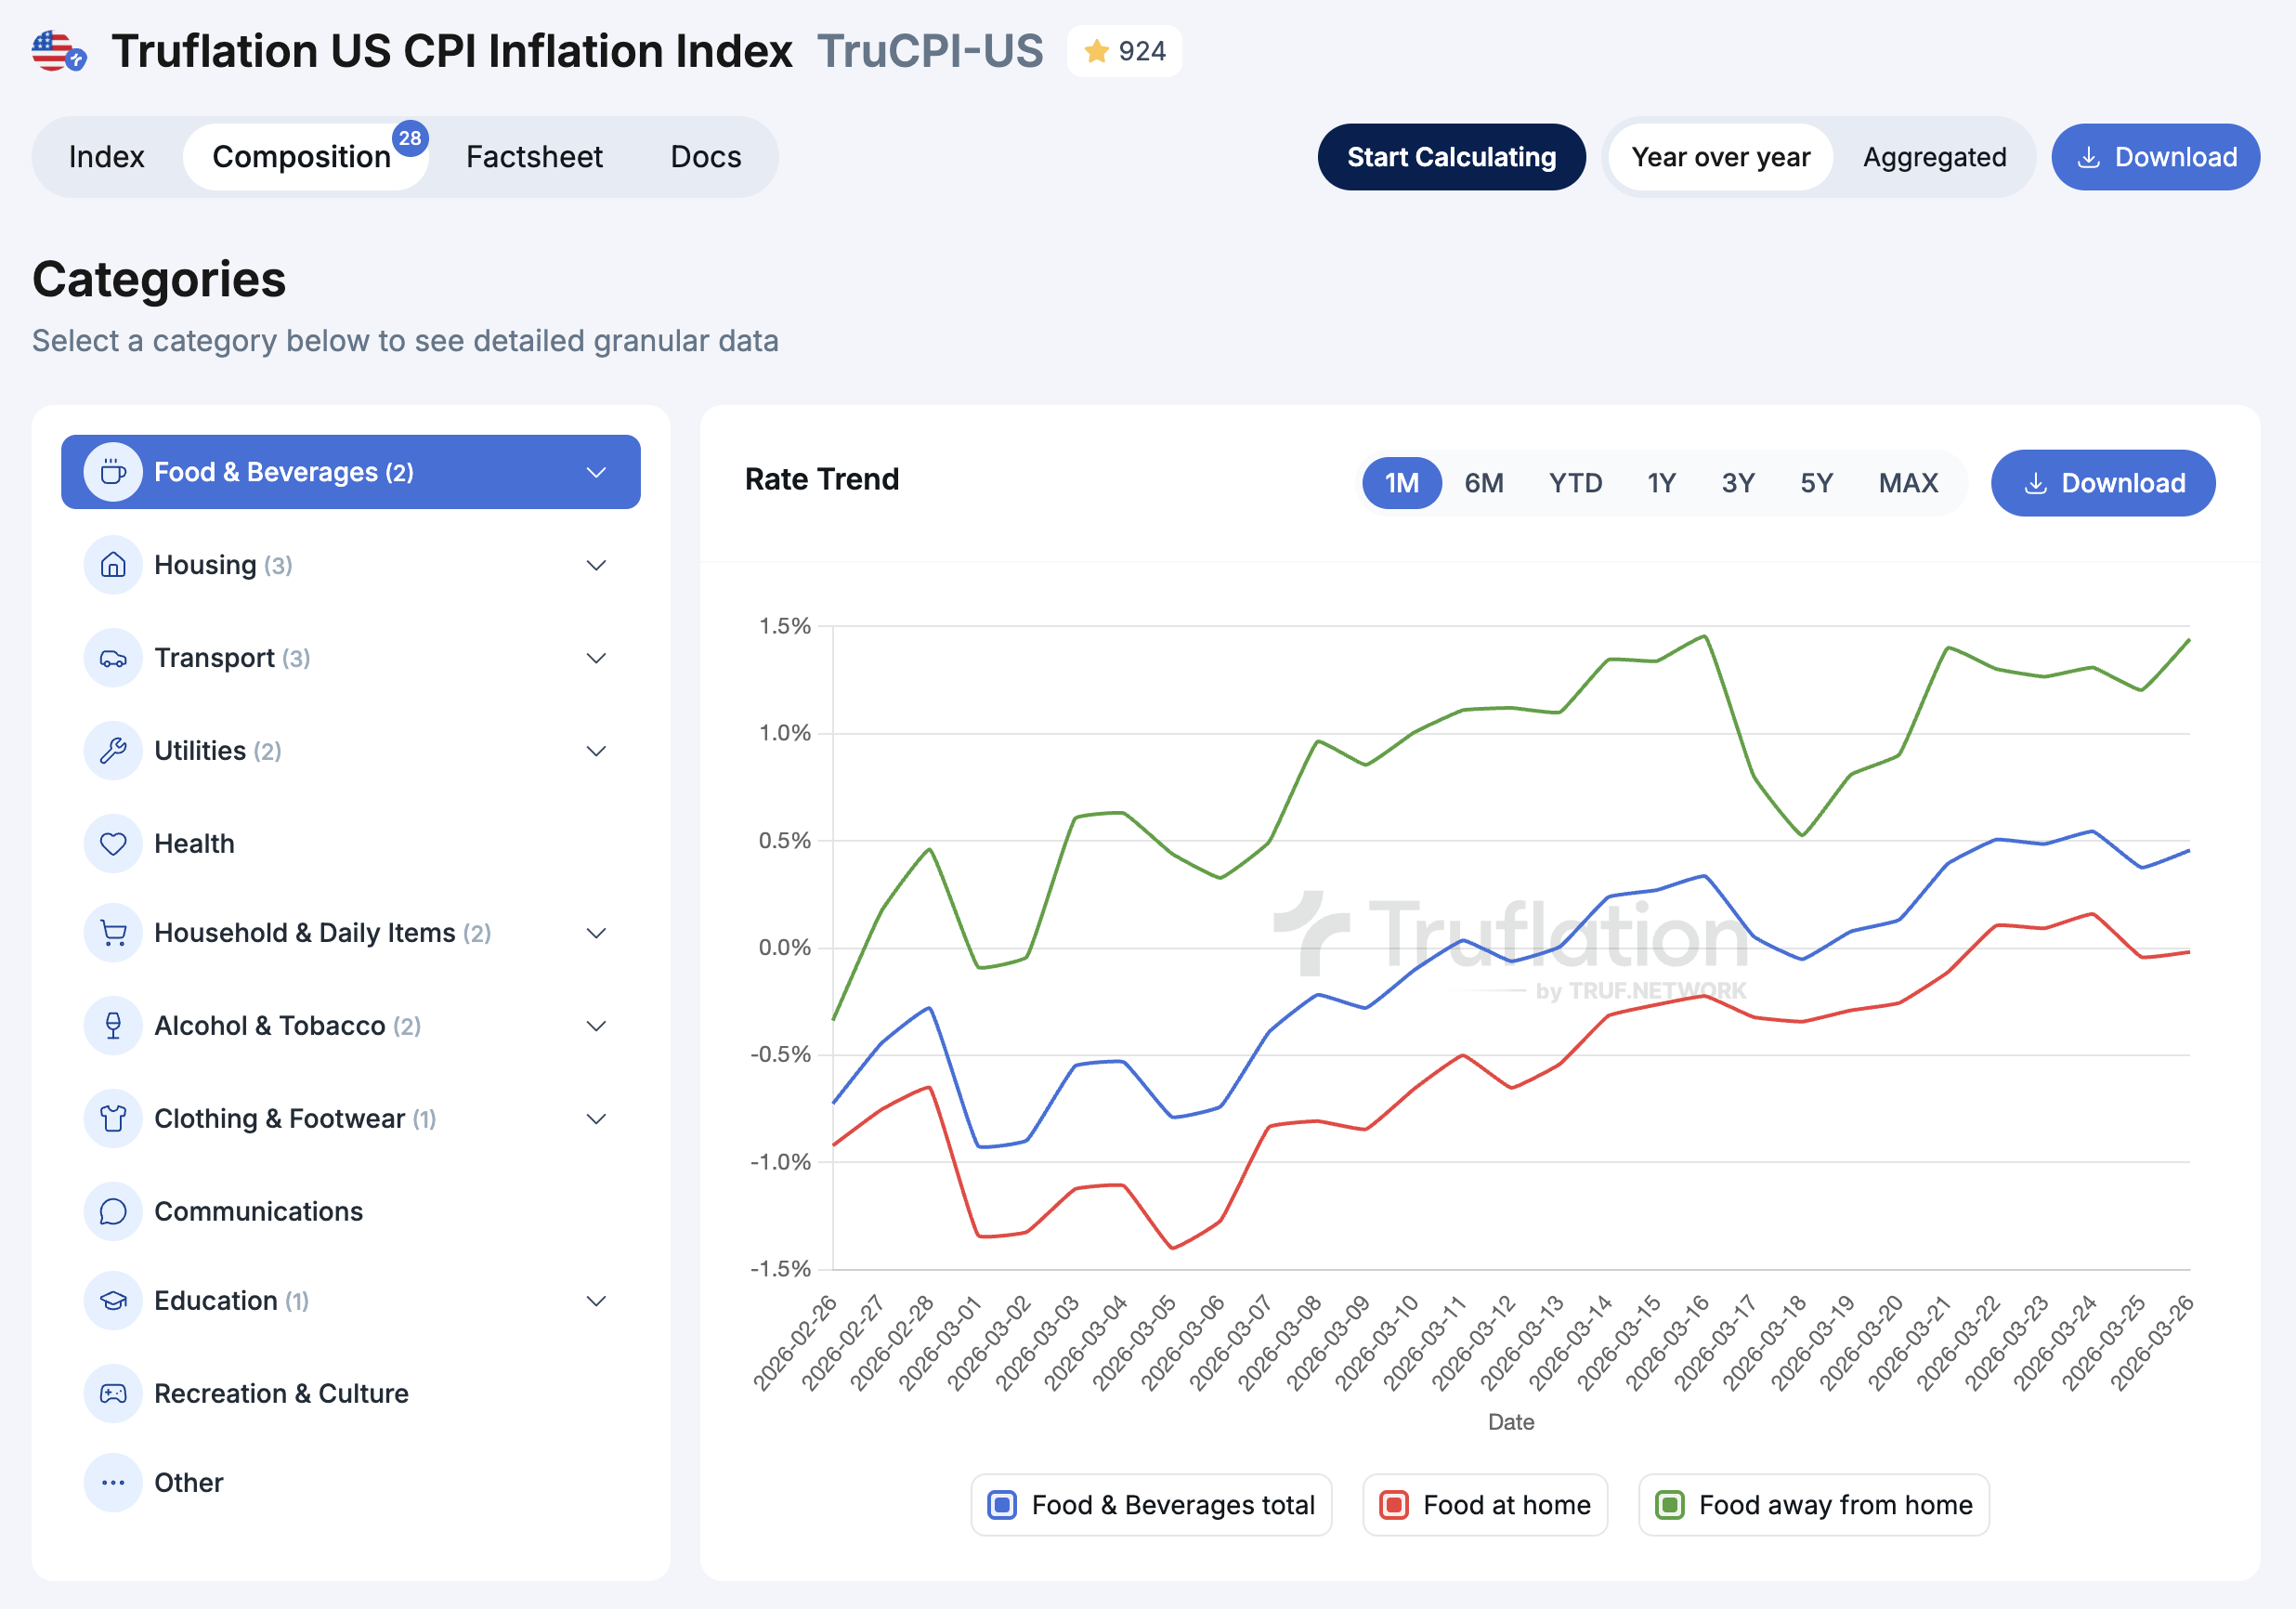
Task: Click the Food & Beverages total blue swatch
Action: [x=1002, y=1505]
